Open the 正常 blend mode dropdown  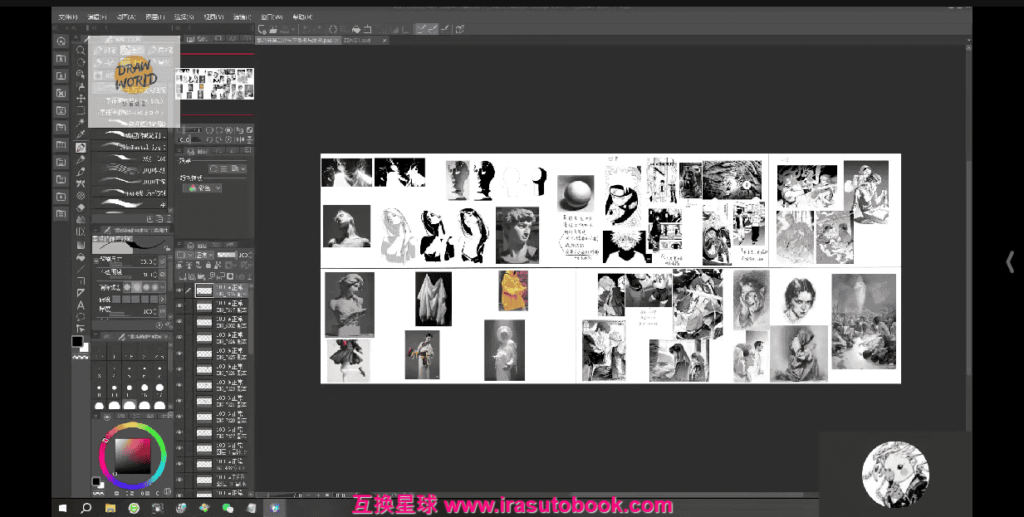point(203,255)
